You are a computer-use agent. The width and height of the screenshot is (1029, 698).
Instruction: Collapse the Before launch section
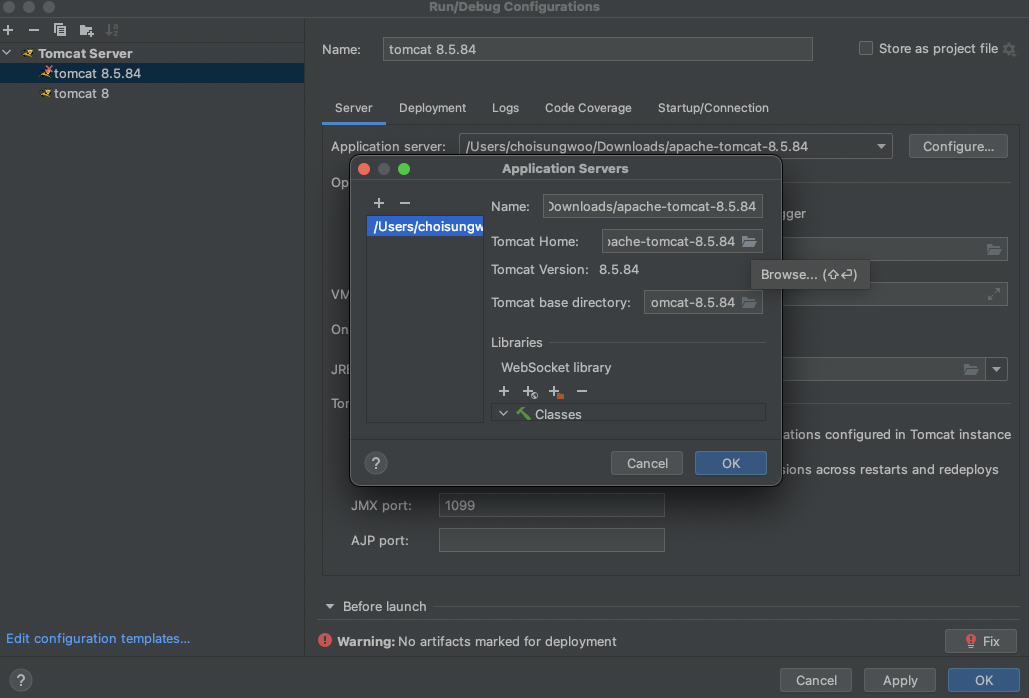click(x=329, y=607)
